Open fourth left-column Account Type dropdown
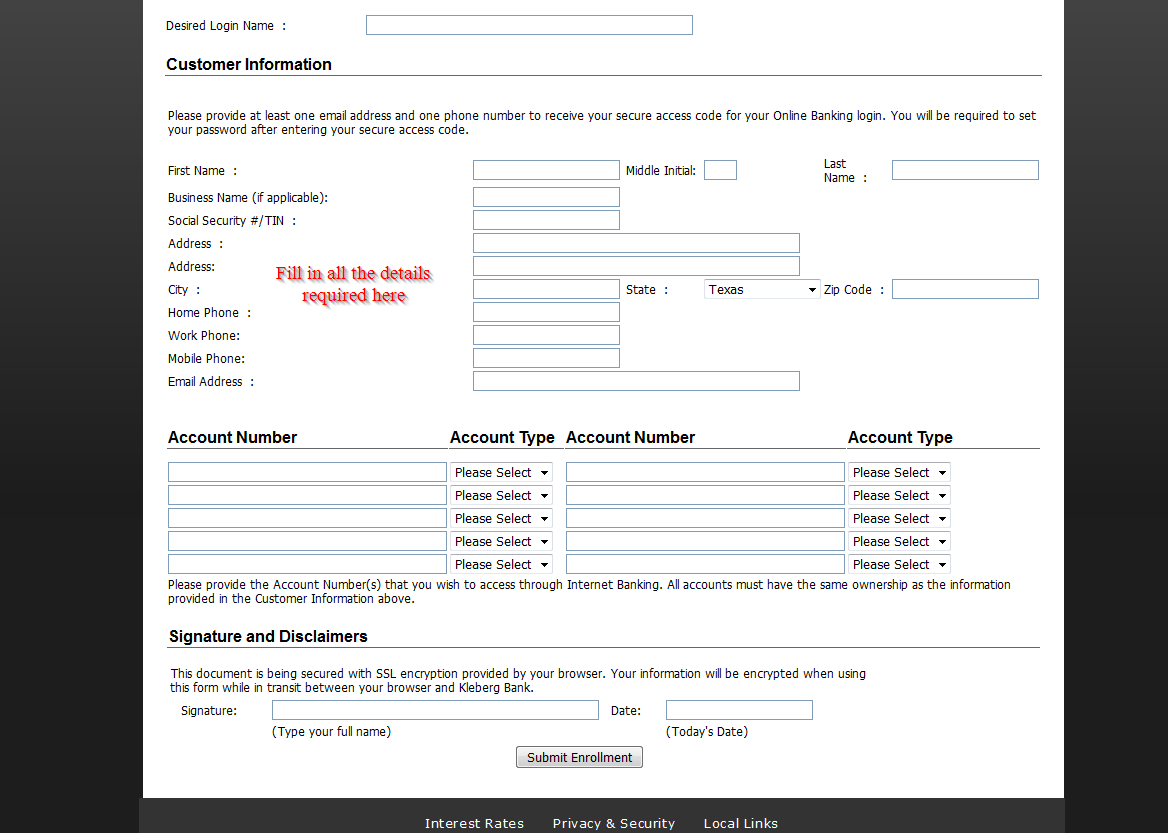The image size is (1168, 833). point(501,542)
